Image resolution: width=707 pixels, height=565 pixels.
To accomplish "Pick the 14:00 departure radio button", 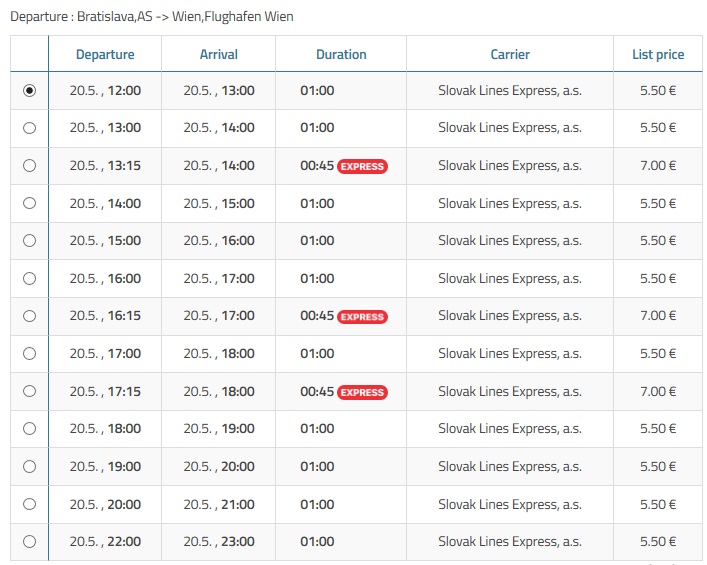I will [x=29, y=203].
